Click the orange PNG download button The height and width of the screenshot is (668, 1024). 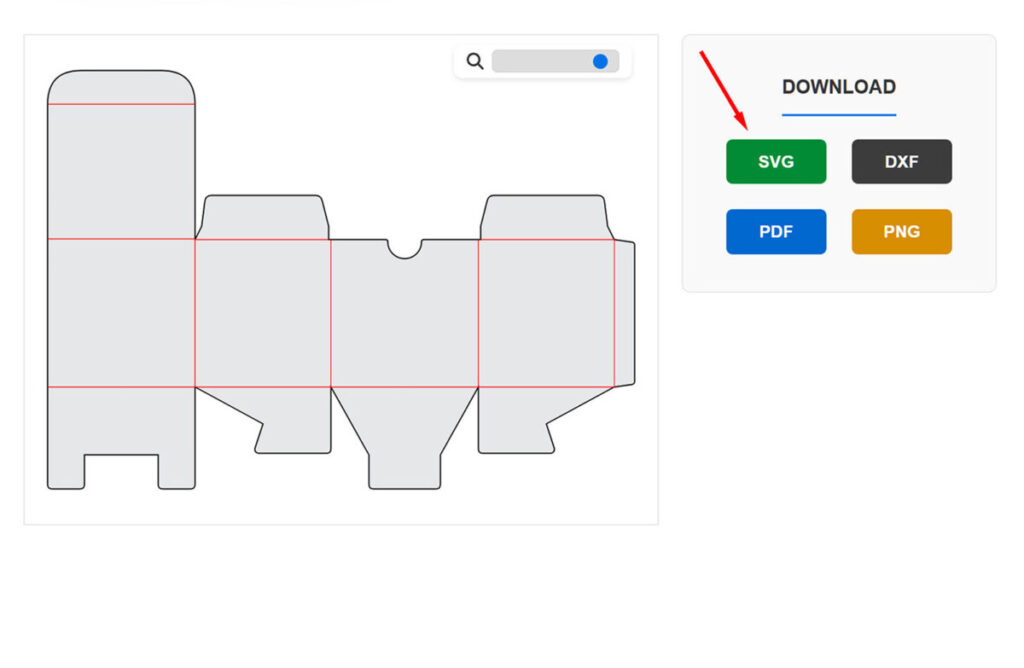tap(901, 232)
